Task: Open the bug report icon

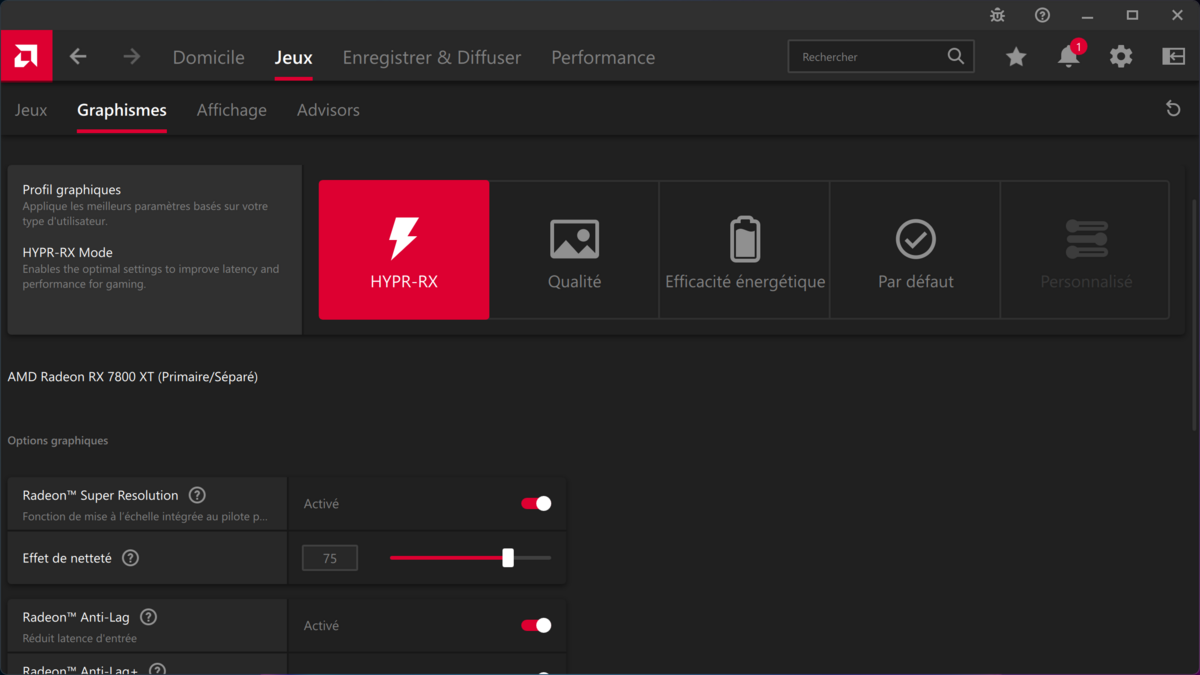Action: 997,15
